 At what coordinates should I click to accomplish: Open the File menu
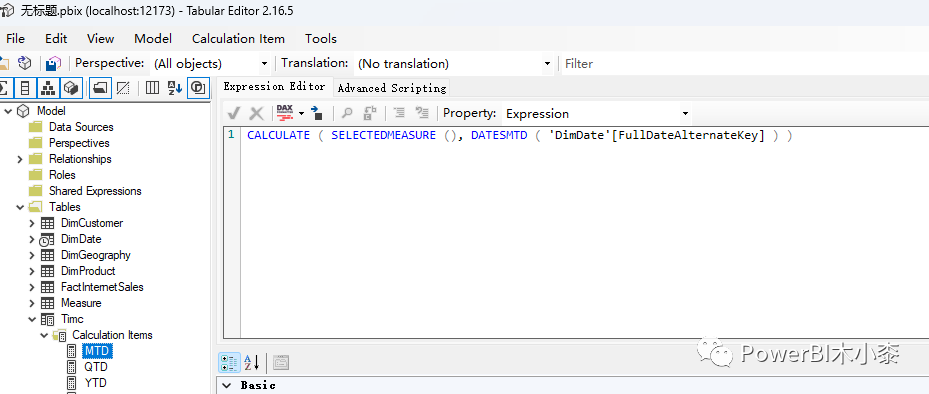pos(15,39)
